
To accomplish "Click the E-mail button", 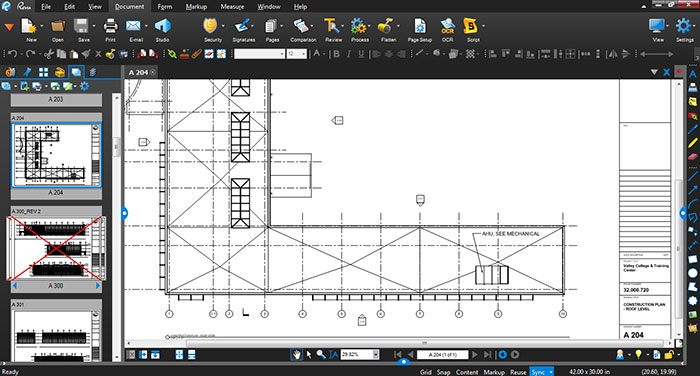I will 135,29.
